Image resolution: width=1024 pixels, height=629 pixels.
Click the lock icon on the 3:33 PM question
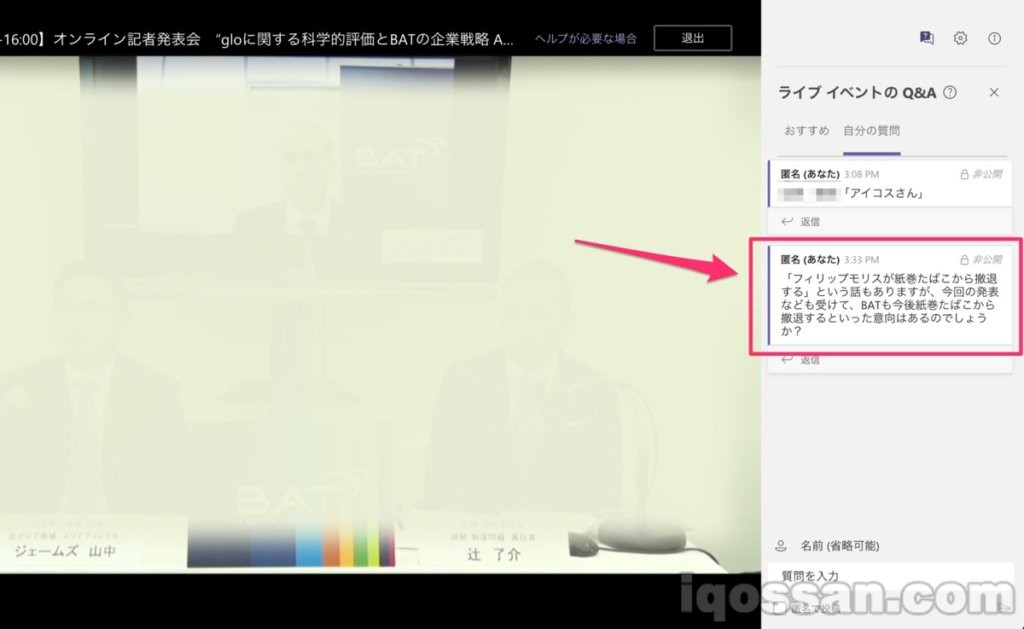tap(964, 259)
